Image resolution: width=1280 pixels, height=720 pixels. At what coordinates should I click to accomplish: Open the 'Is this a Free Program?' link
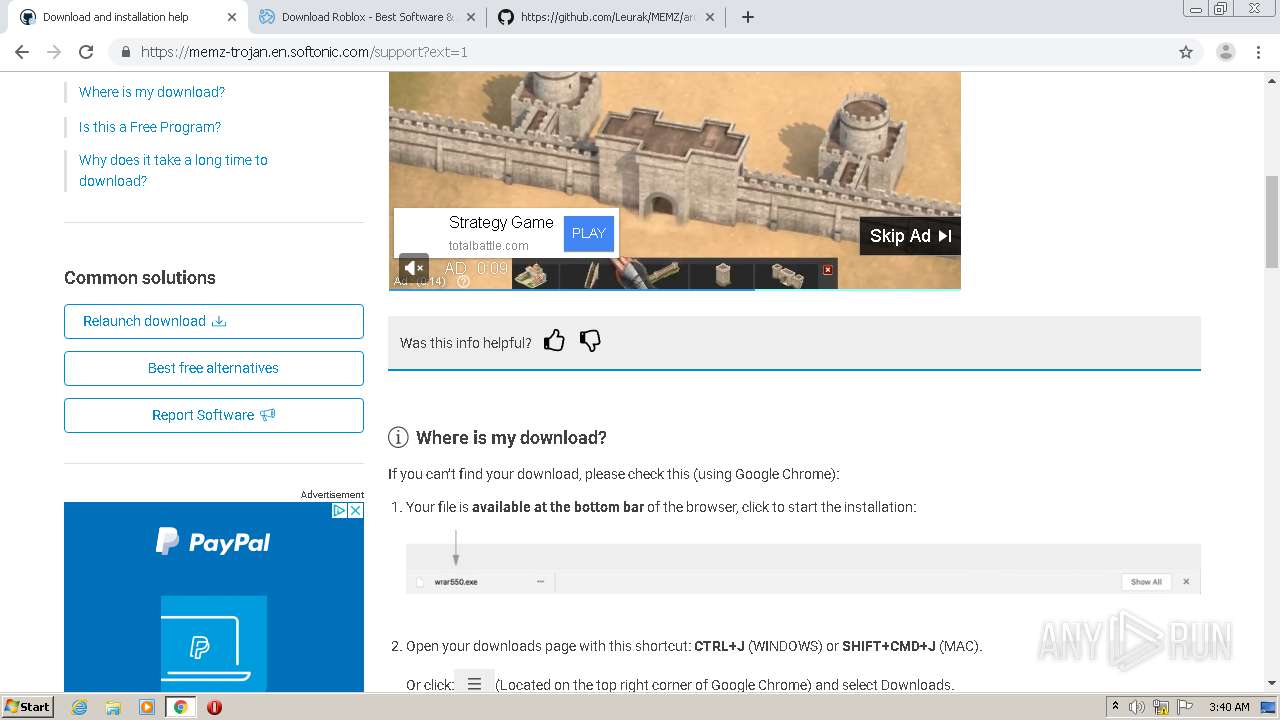tap(150, 127)
